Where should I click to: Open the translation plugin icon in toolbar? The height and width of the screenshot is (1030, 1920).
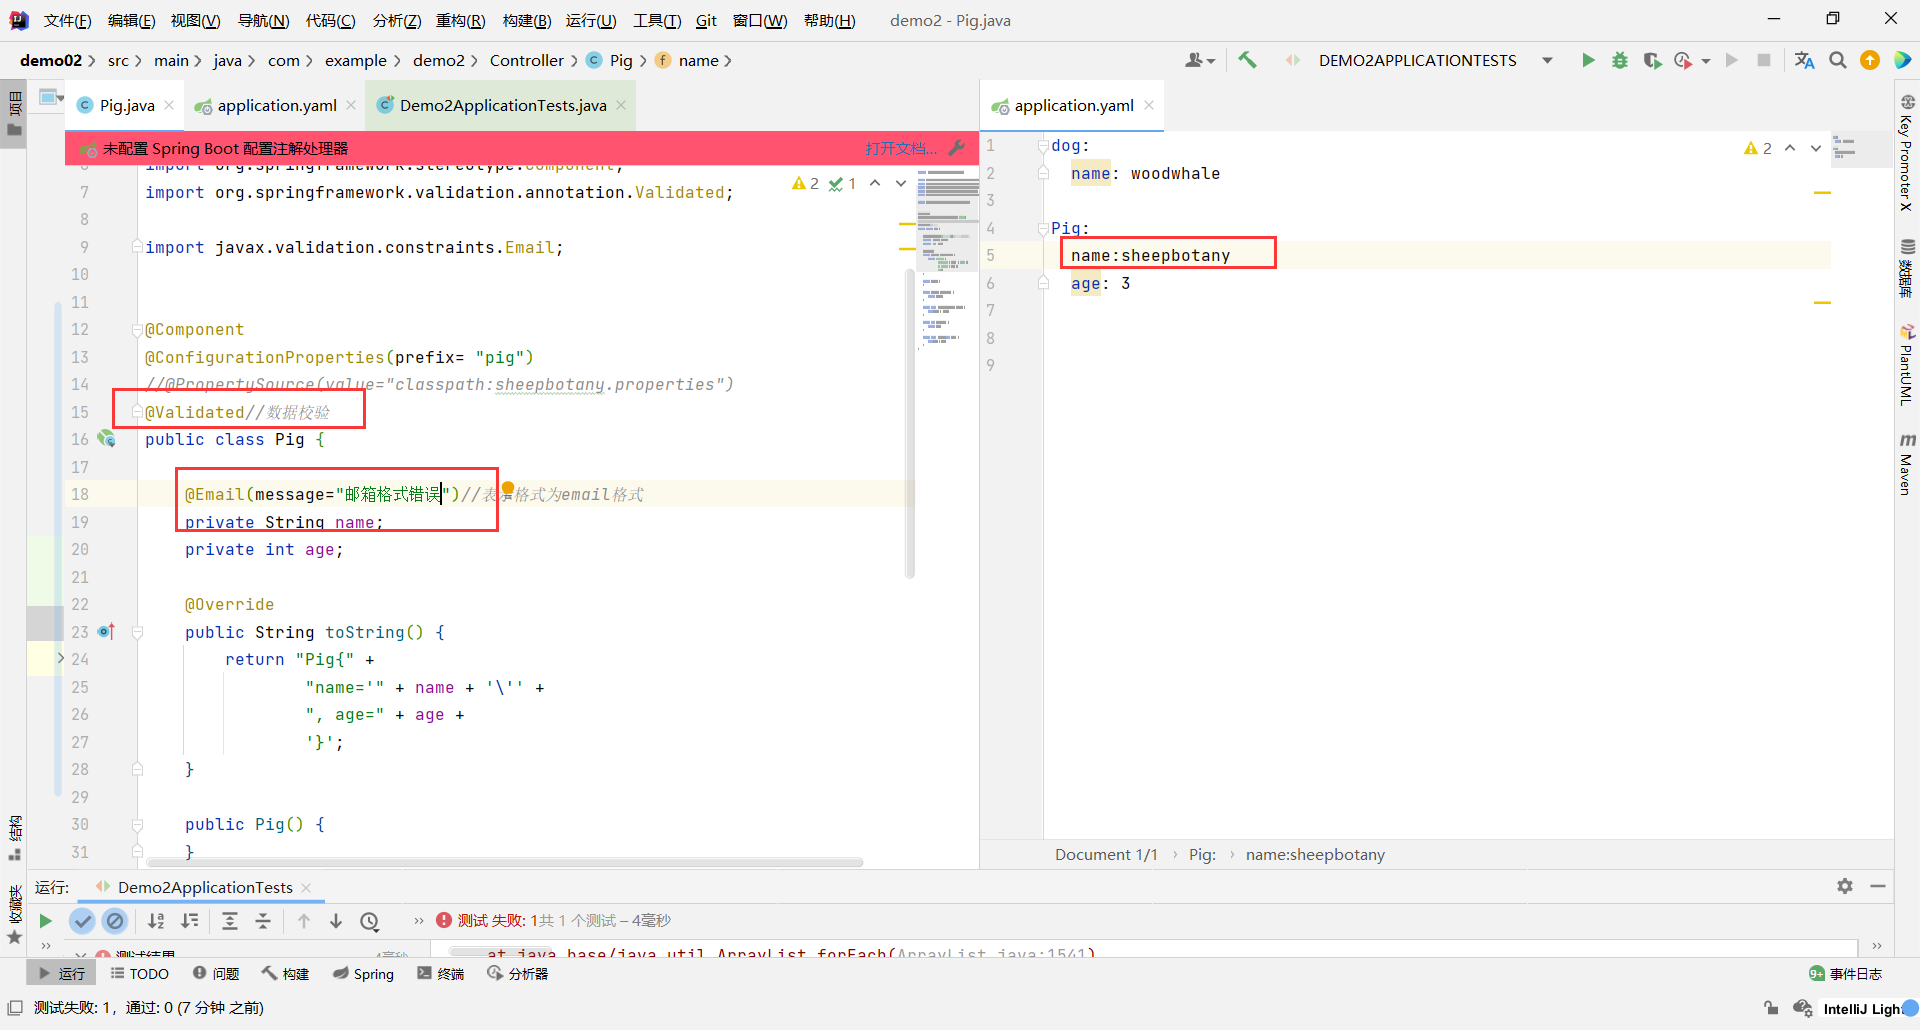1804,60
